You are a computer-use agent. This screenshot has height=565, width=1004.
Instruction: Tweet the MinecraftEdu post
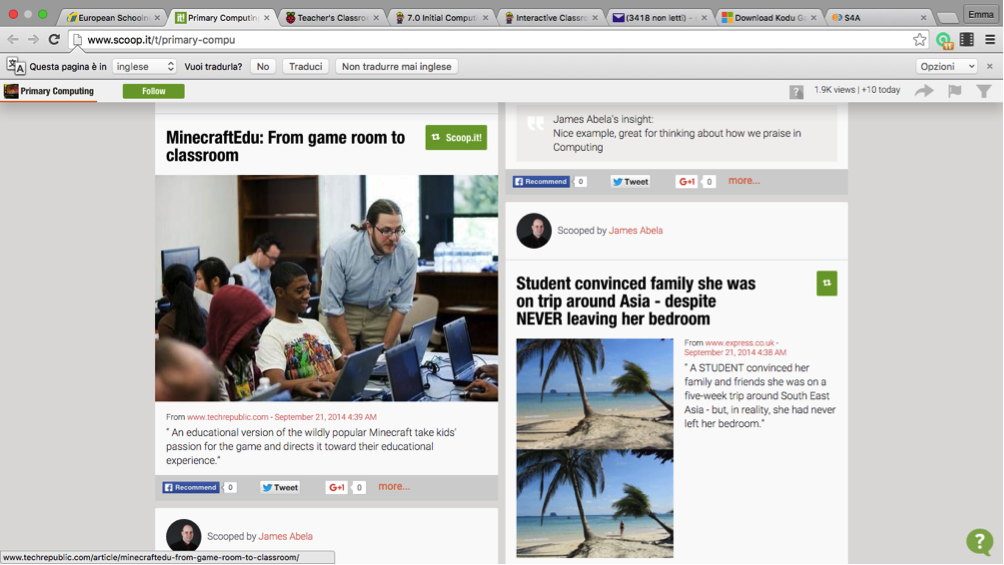point(280,487)
